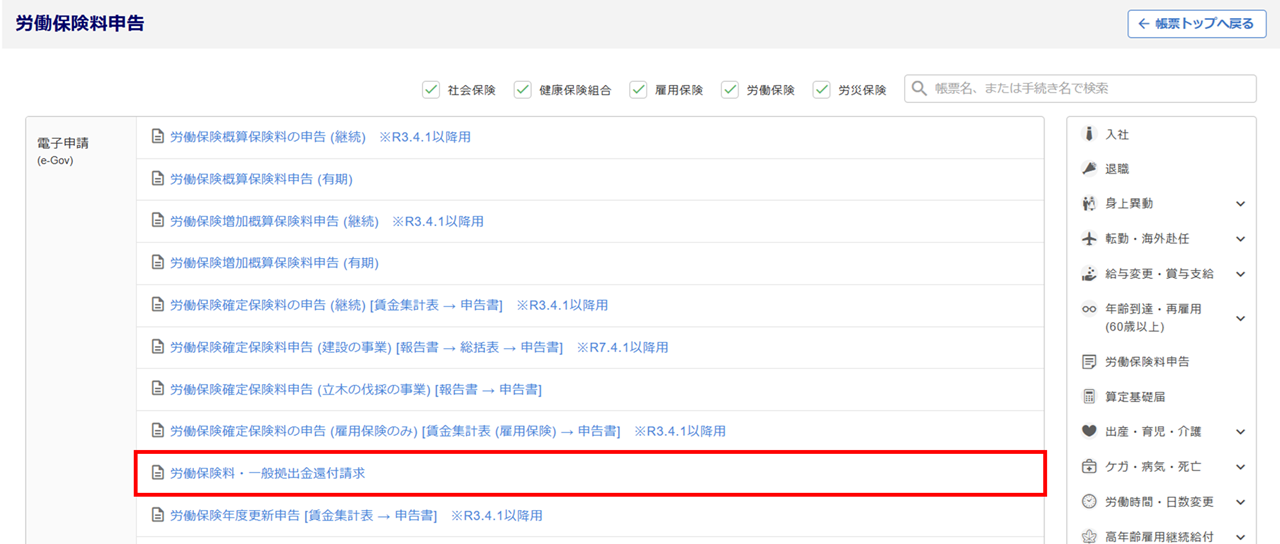Click the magnifier icon in search box
This screenshot has width=1280, height=544.
click(920, 89)
